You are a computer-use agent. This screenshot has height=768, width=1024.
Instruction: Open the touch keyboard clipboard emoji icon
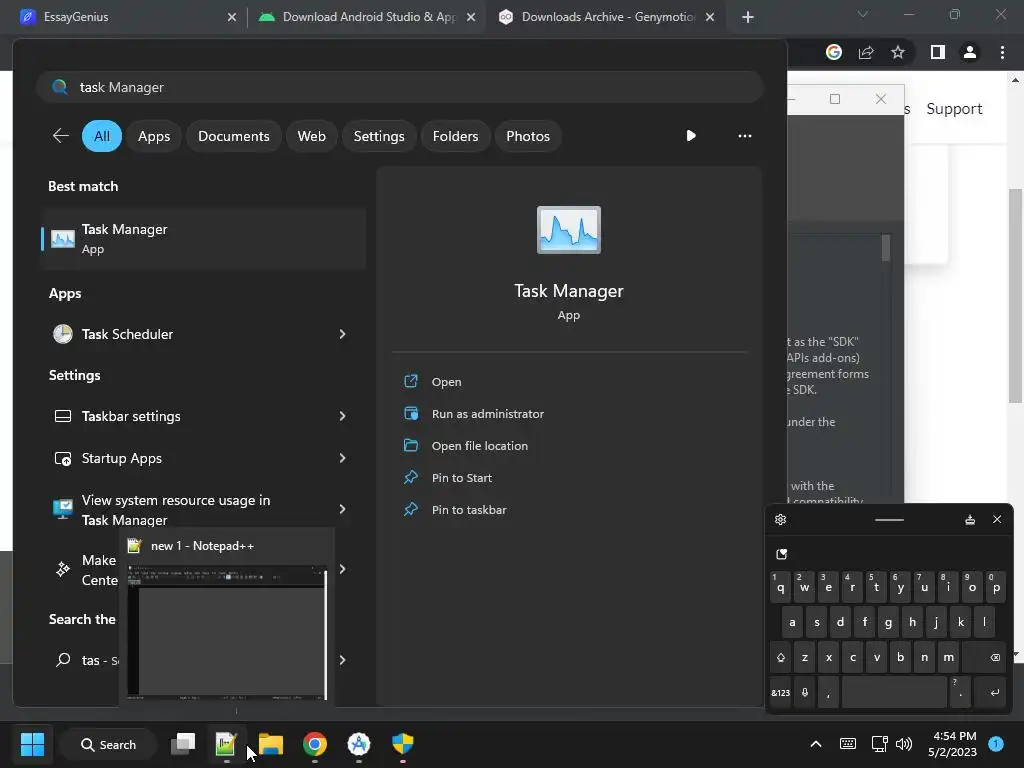(782, 554)
